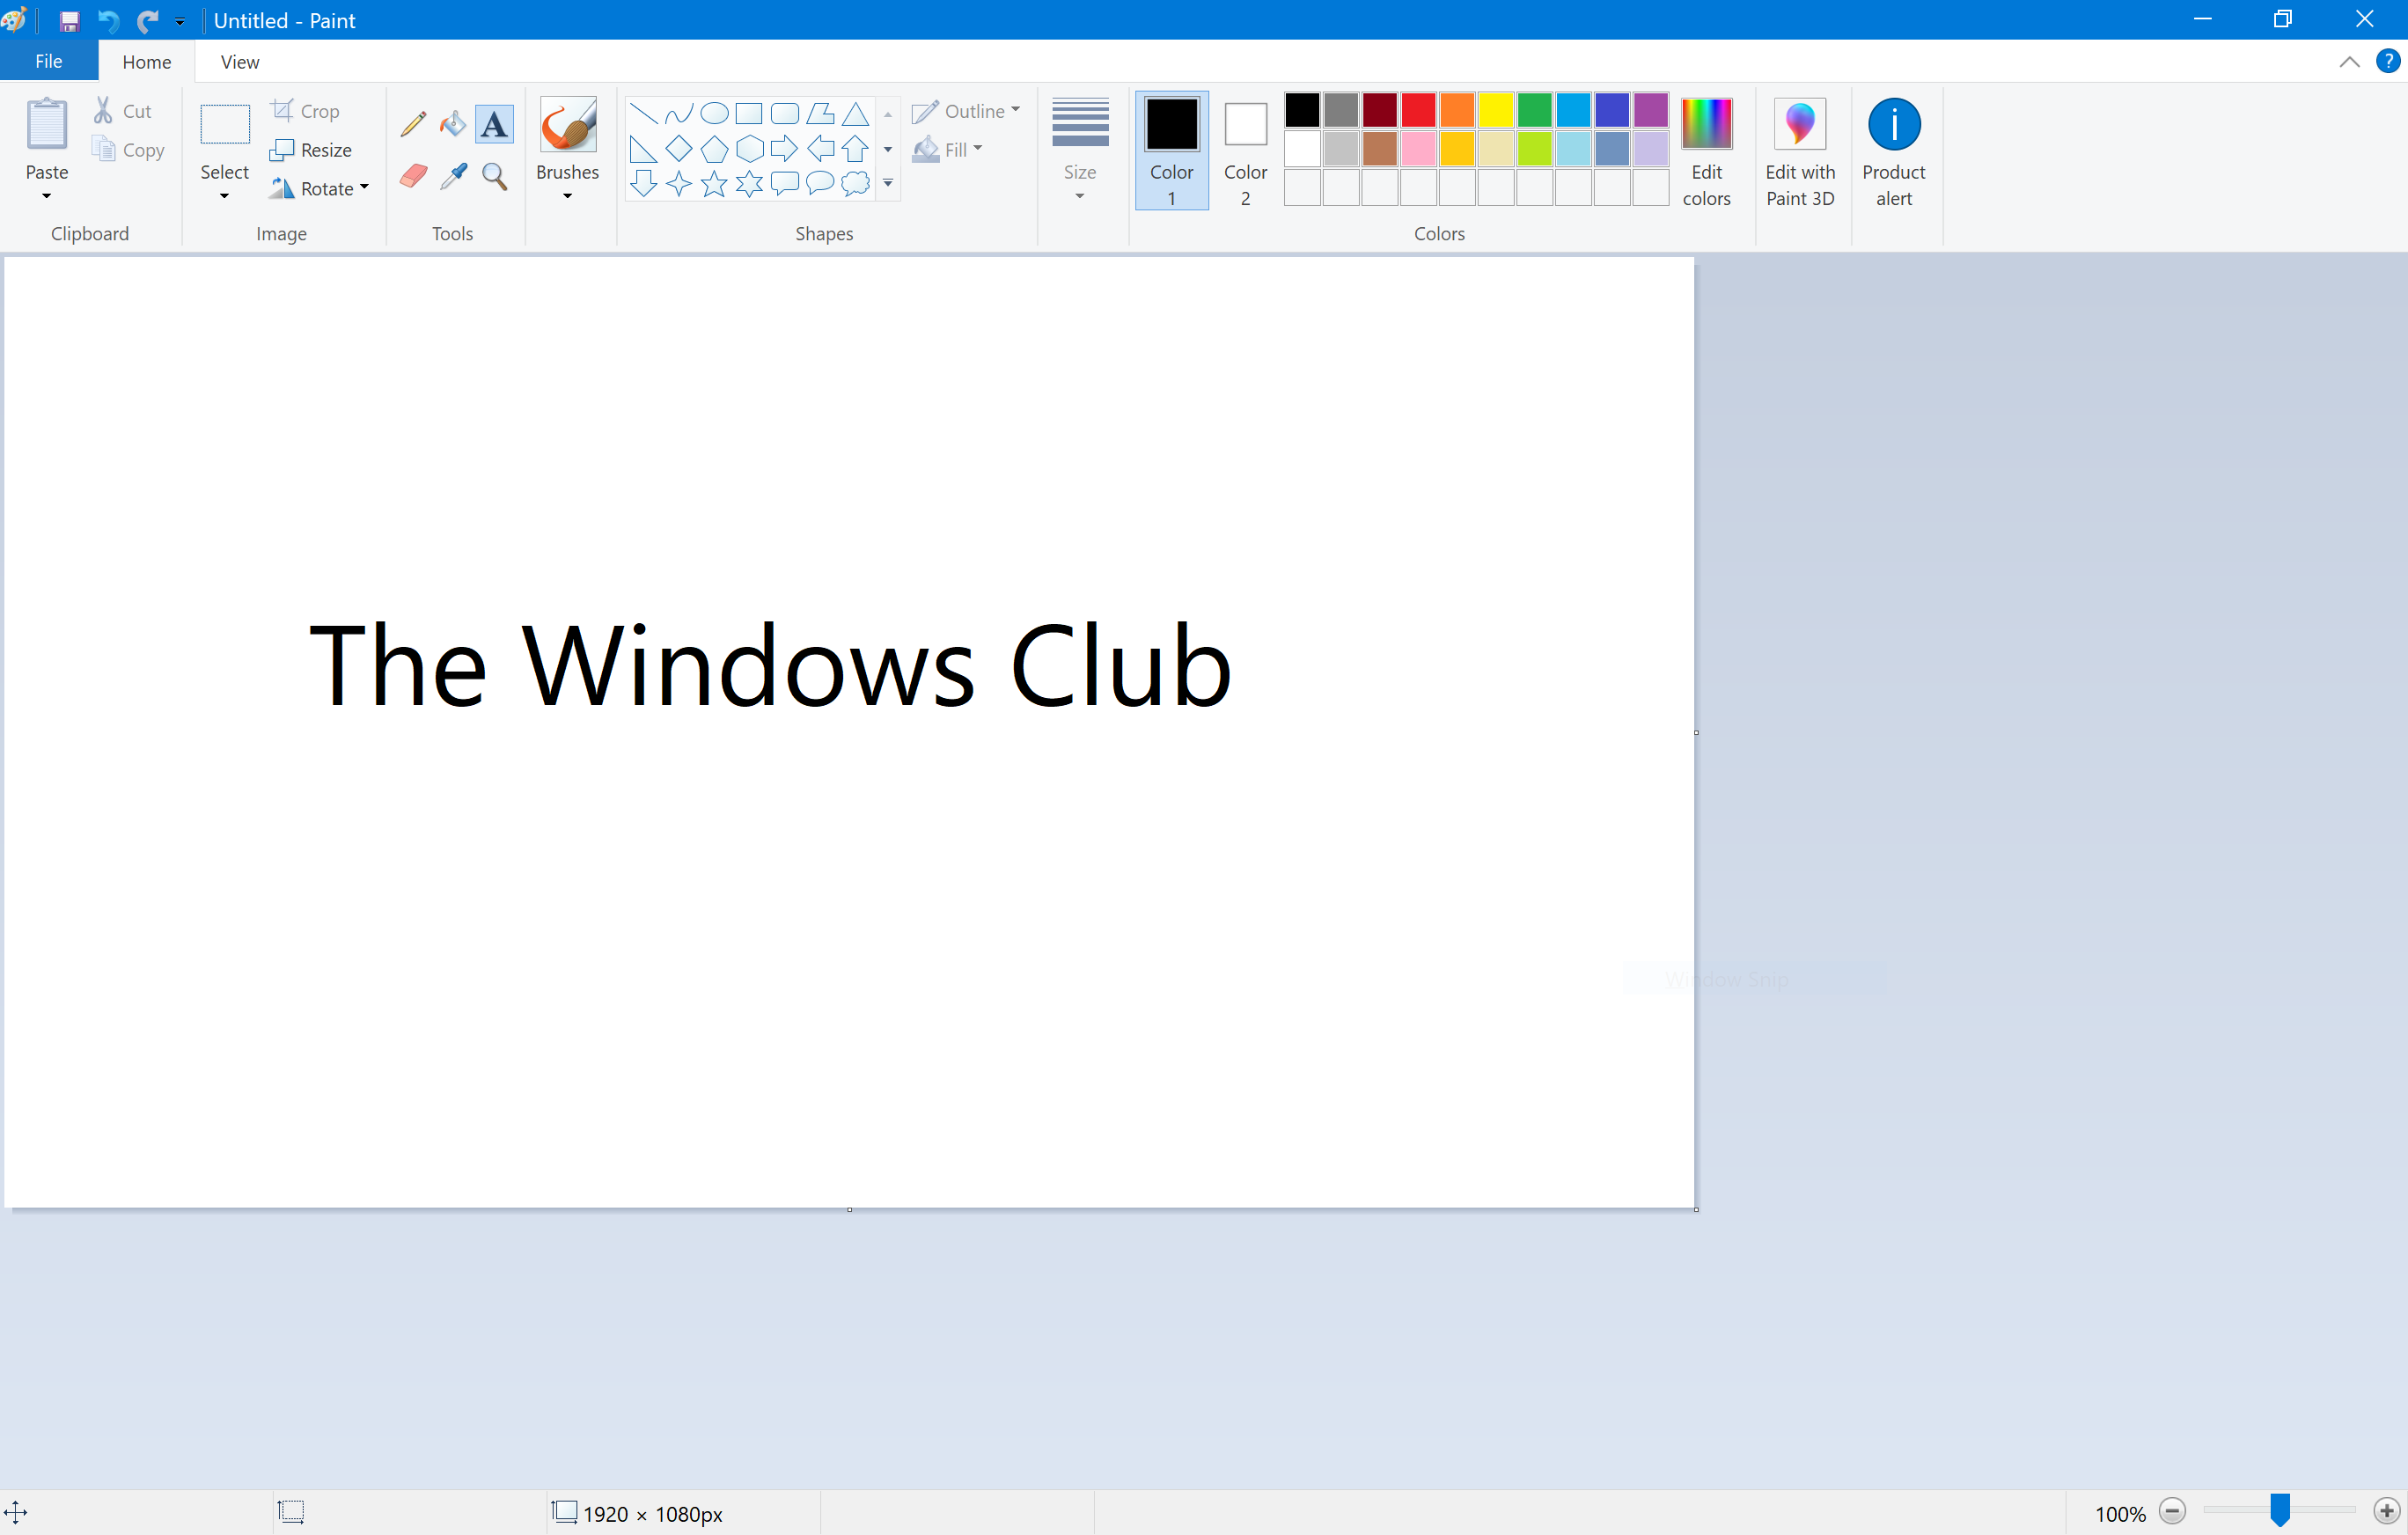2408x1535 pixels.
Task: Click the Resize button
Action: click(x=311, y=150)
